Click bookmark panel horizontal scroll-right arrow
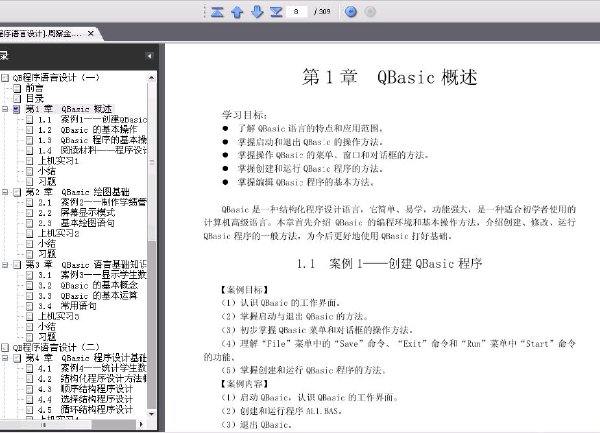This screenshot has height=433, width=600. (141, 424)
